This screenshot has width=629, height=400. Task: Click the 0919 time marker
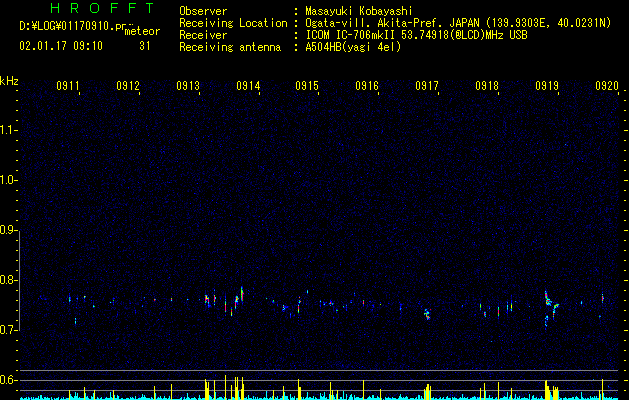pyautogui.click(x=547, y=85)
